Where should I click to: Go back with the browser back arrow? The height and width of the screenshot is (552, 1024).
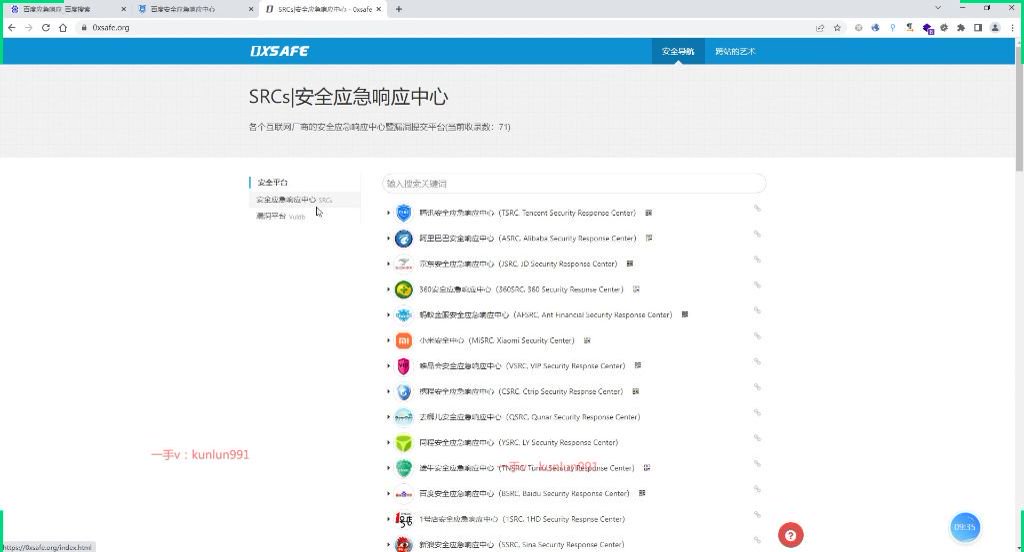12,28
